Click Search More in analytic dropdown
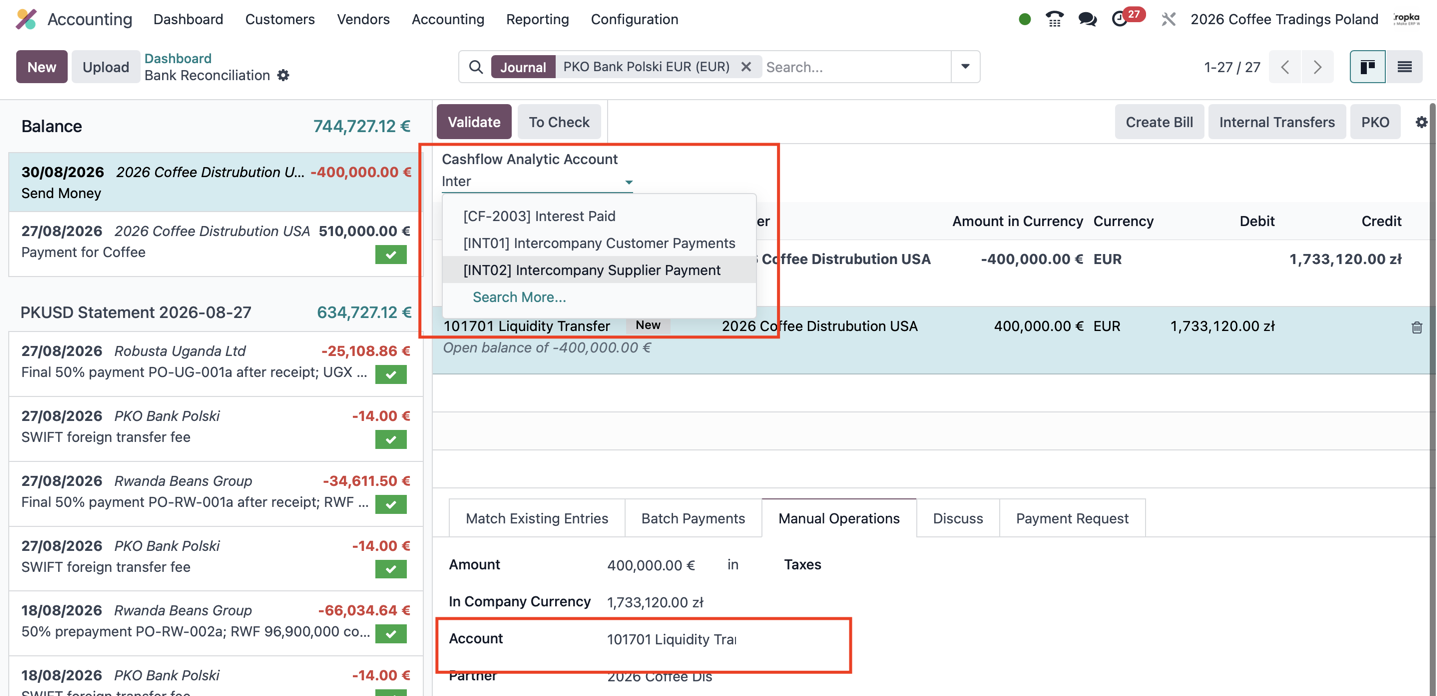Viewport: 1437px width, 696px height. pyautogui.click(x=599, y=297)
